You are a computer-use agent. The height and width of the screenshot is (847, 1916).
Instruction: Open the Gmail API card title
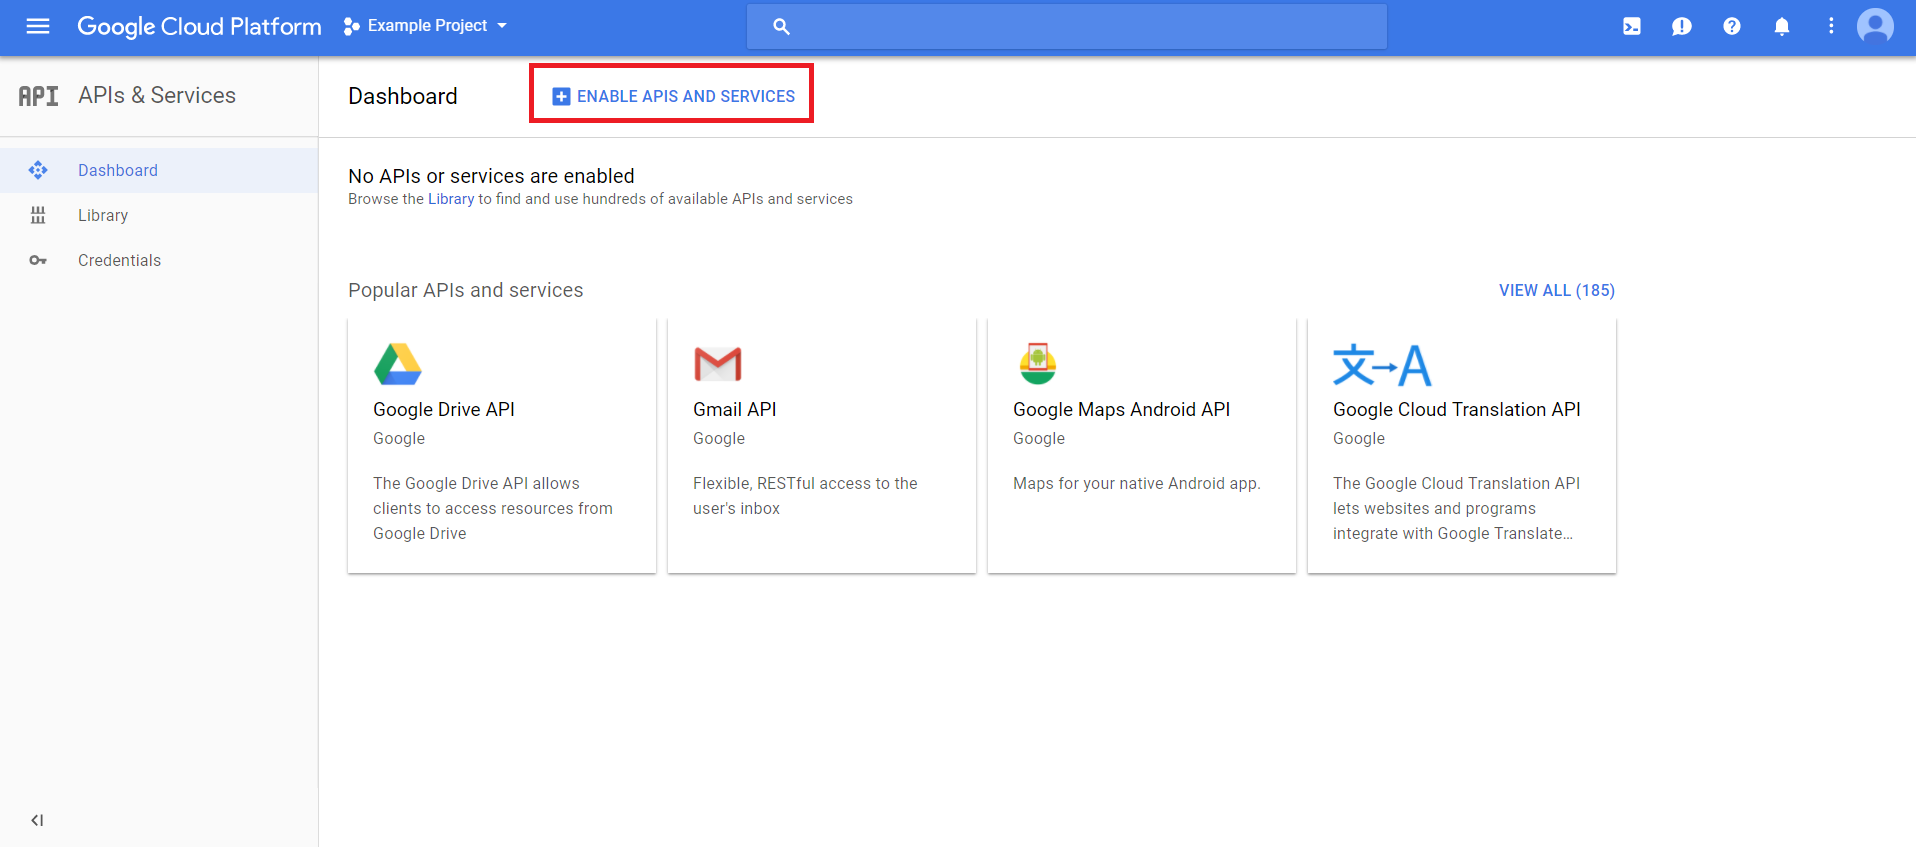click(x=734, y=409)
